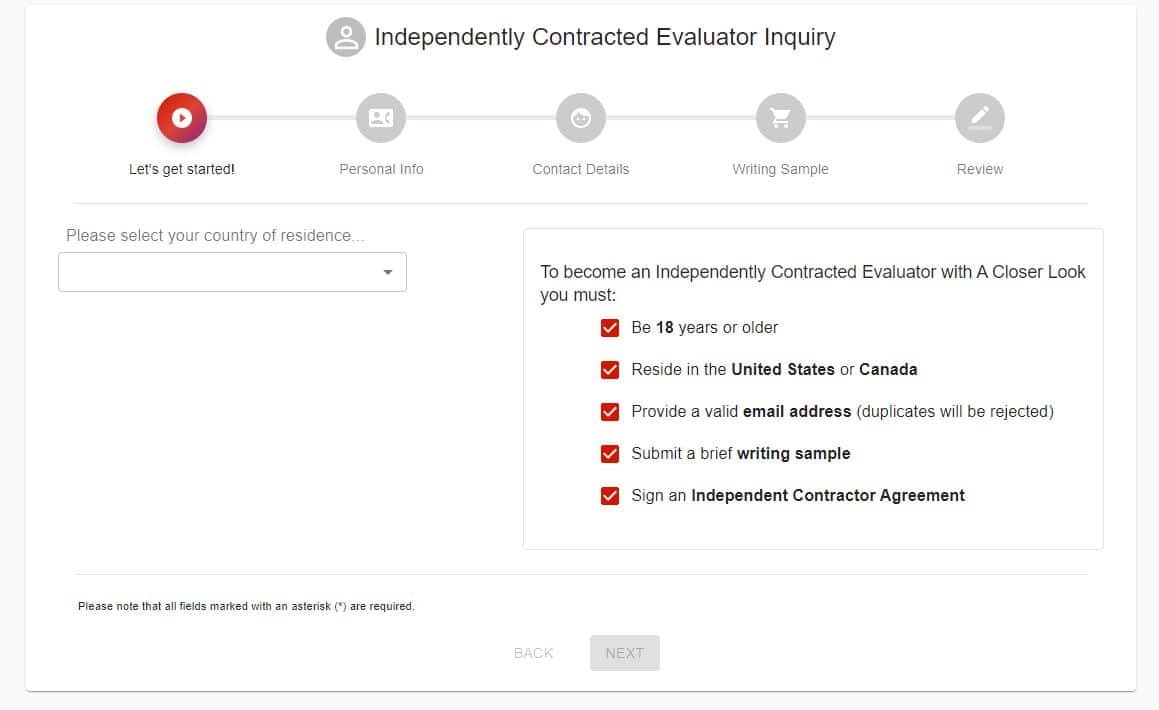Viewport: 1159px width, 710px height.
Task: Click the Review pencil step icon
Action: 980,118
